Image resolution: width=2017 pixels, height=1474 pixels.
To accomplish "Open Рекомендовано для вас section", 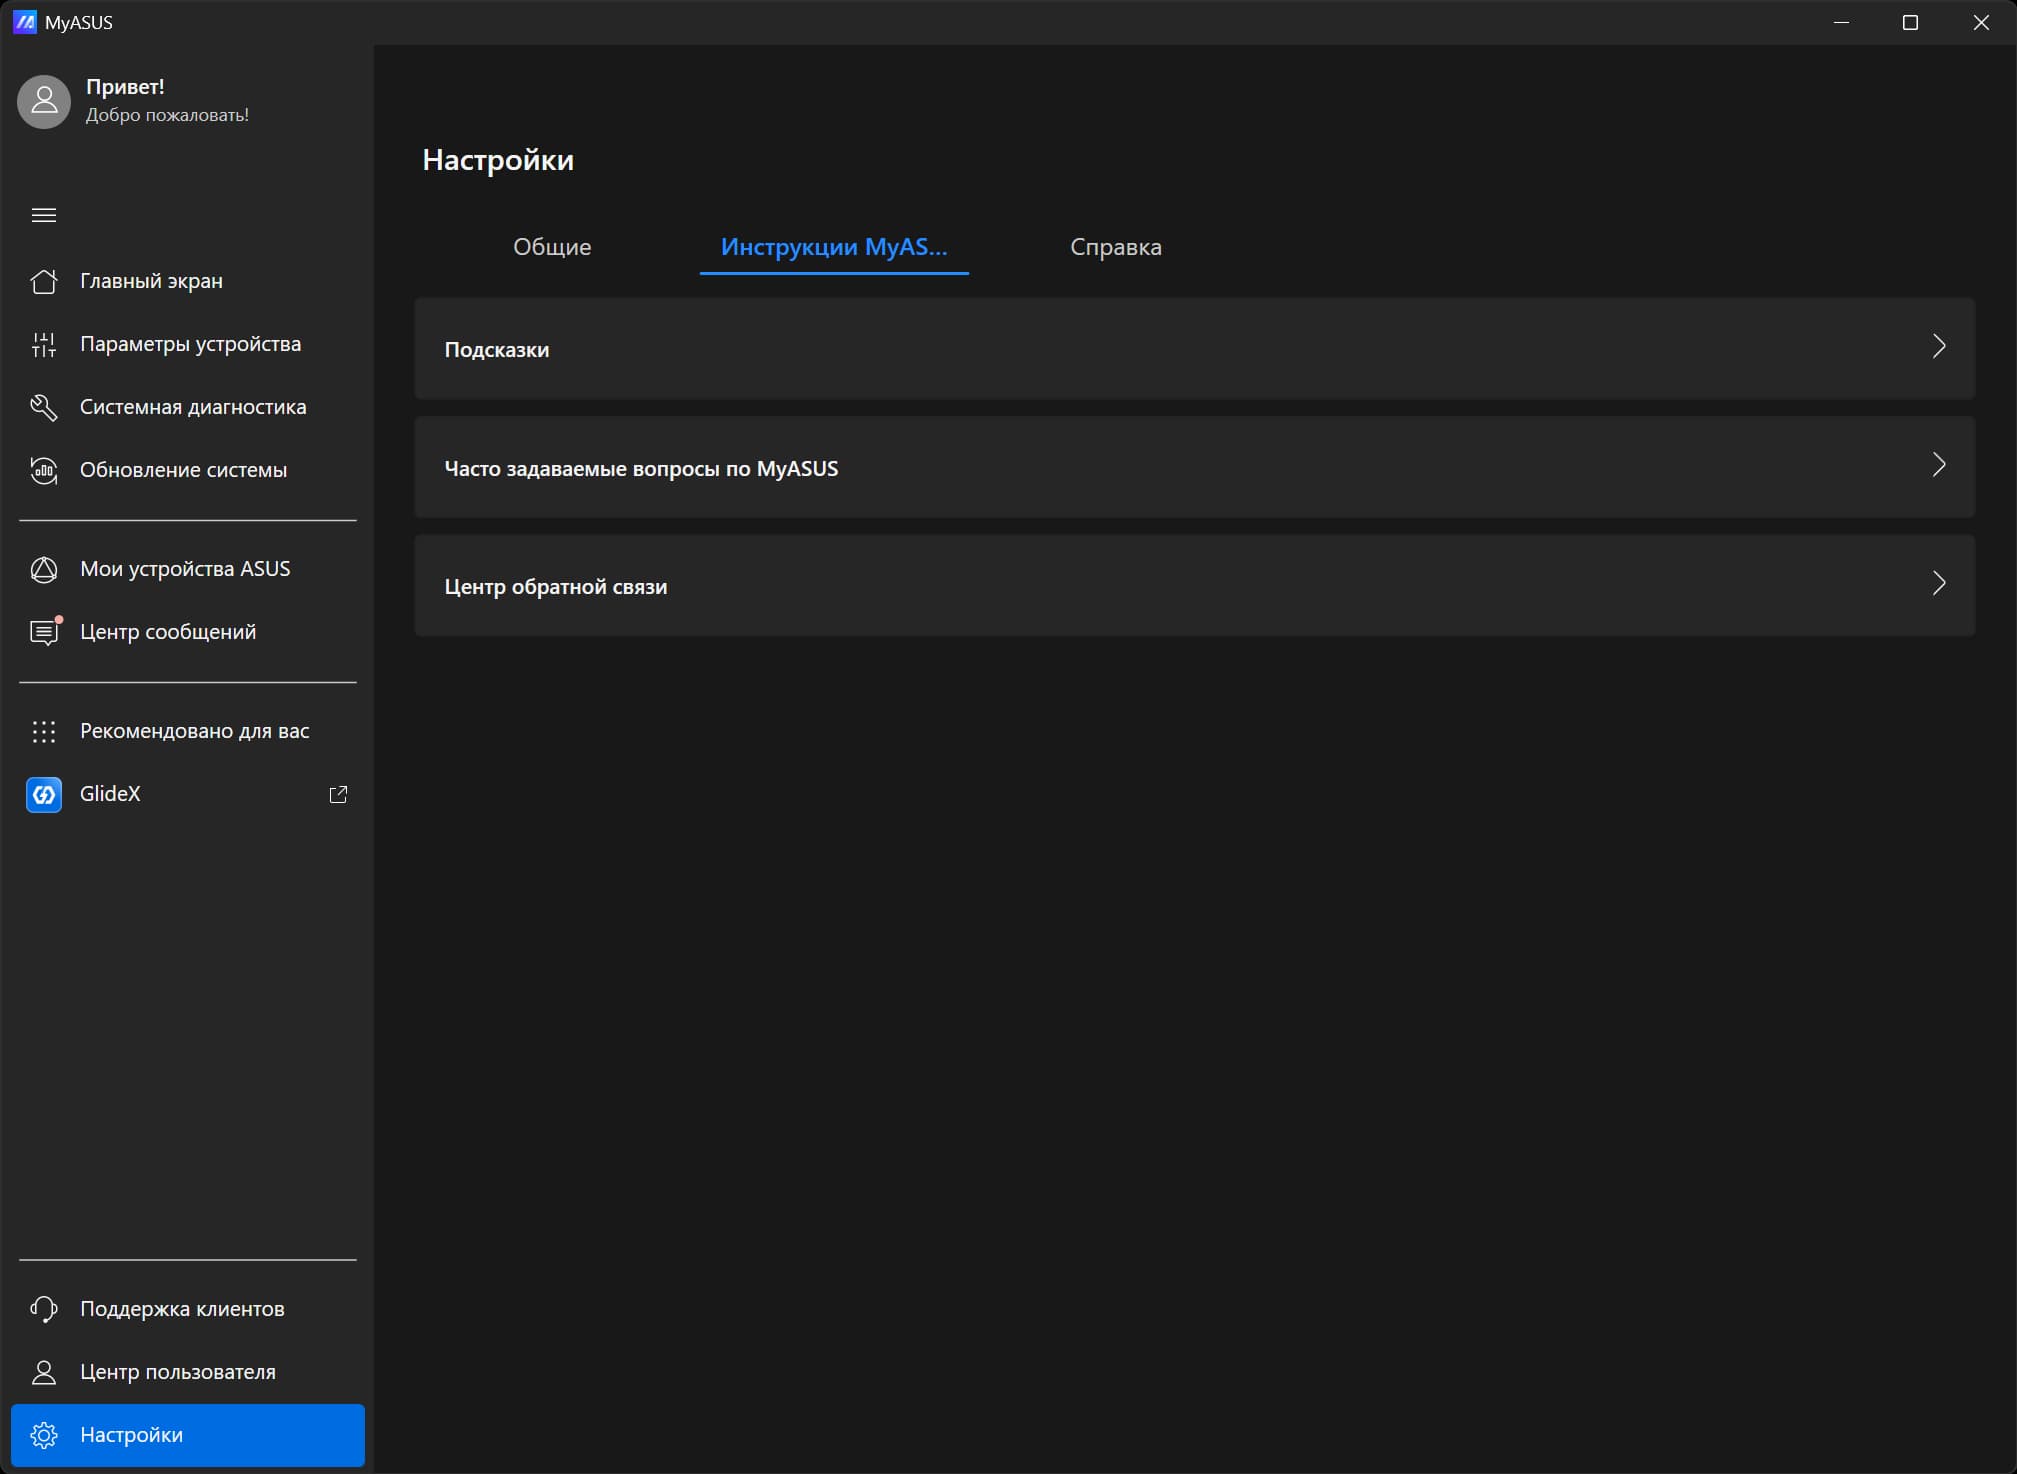I will [x=194, y=731].
